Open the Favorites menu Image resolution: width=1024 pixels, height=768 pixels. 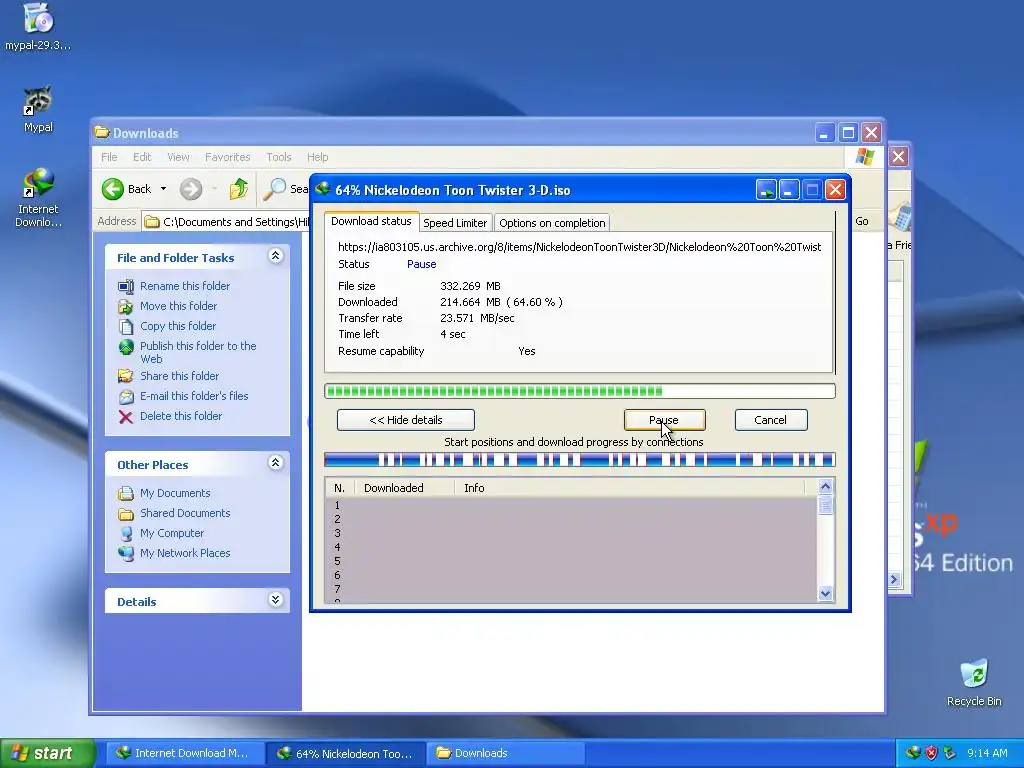point(227,157)
